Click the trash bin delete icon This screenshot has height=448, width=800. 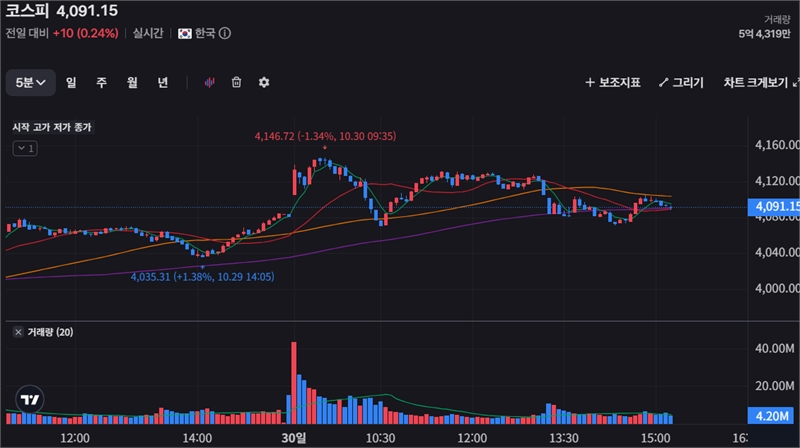237,83
